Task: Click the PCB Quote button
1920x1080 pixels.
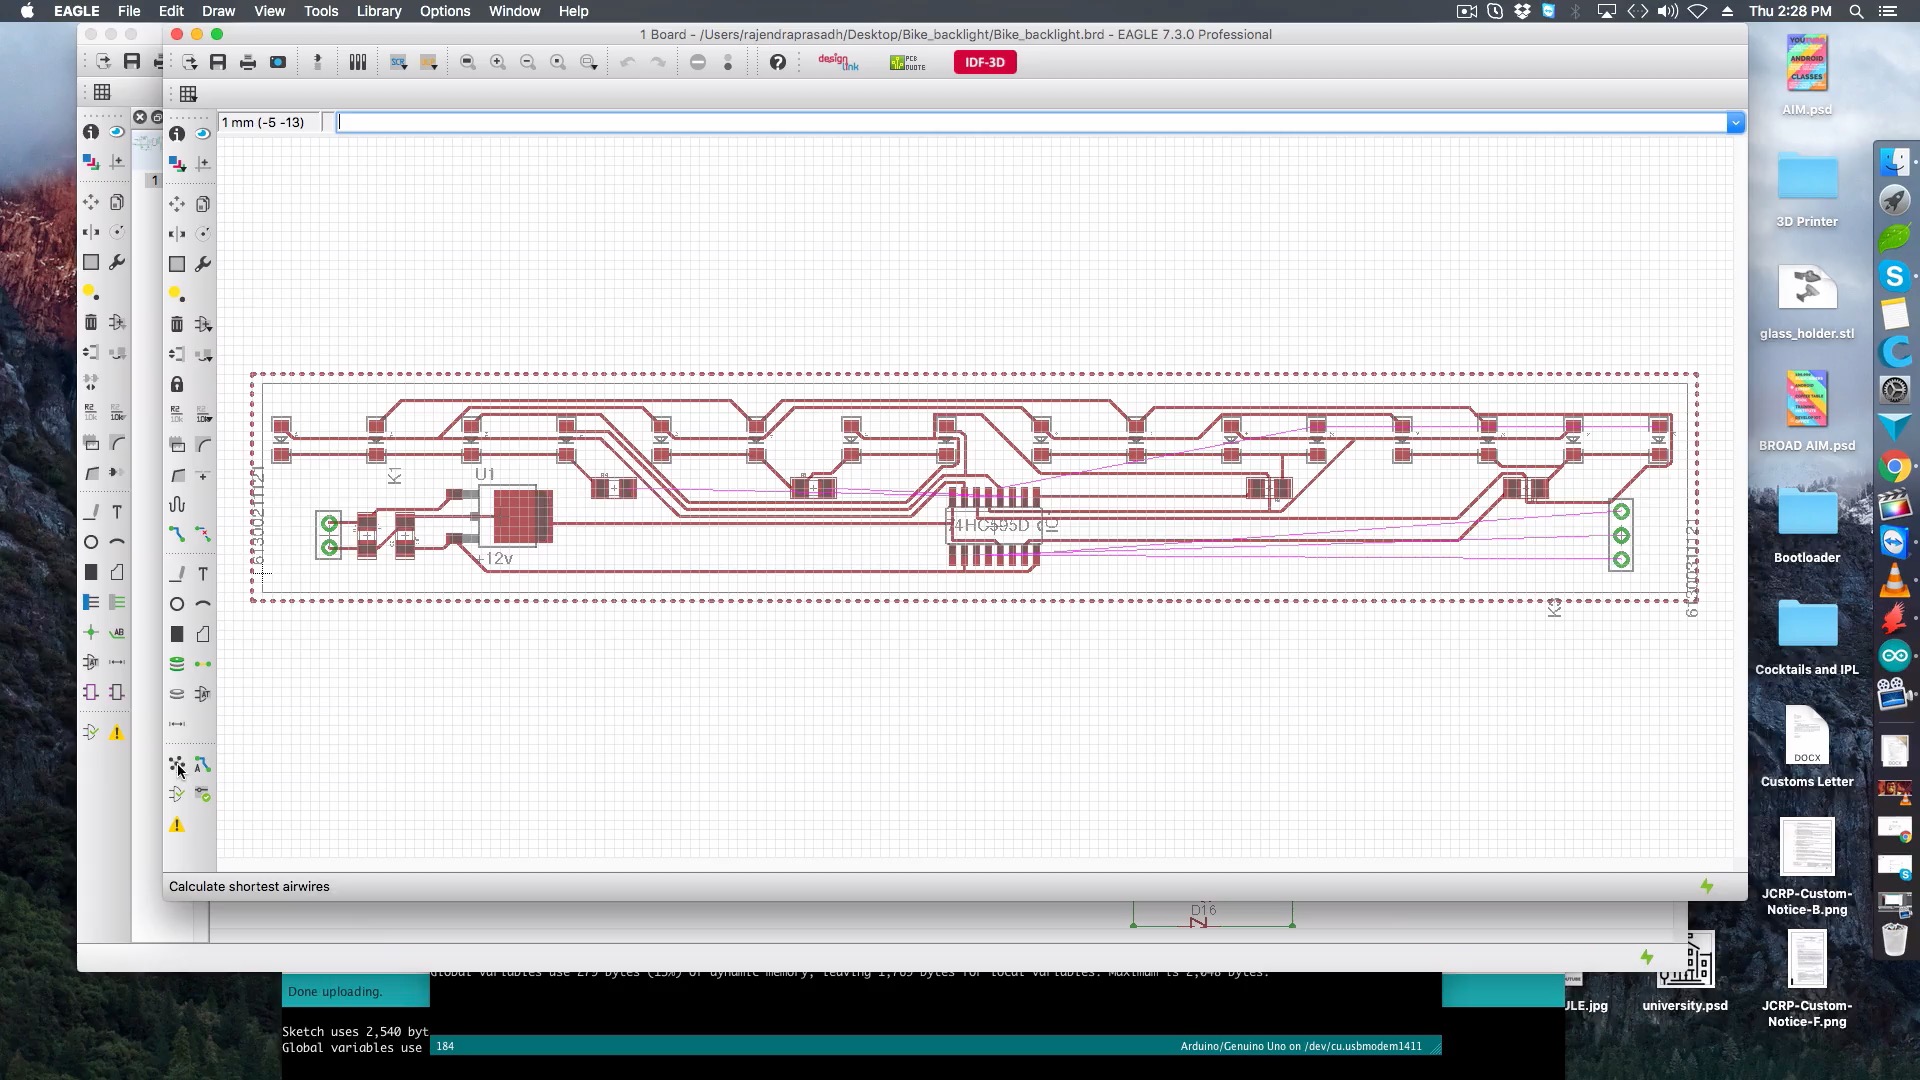Action: click(907, 62)
